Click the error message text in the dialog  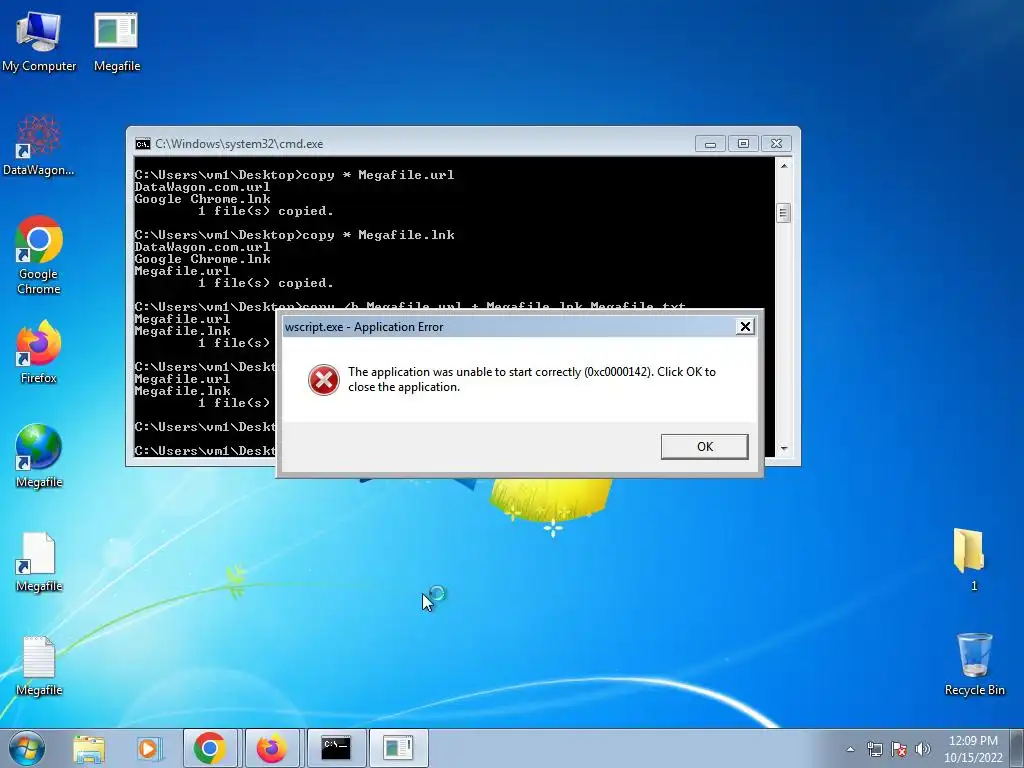(x=532, y=379)
